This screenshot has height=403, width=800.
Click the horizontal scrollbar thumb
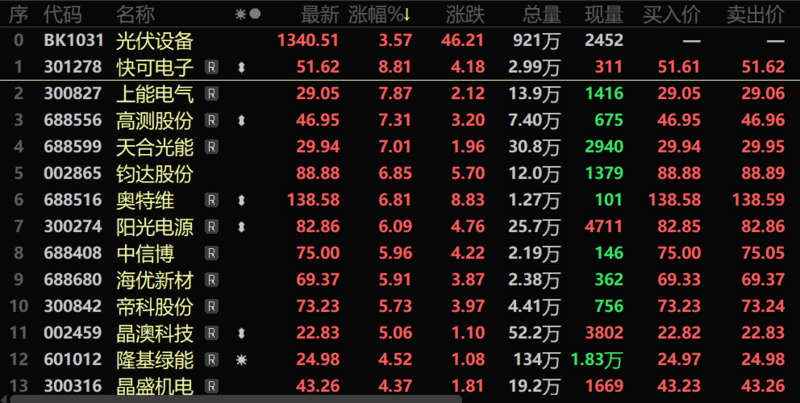[236, 399]
